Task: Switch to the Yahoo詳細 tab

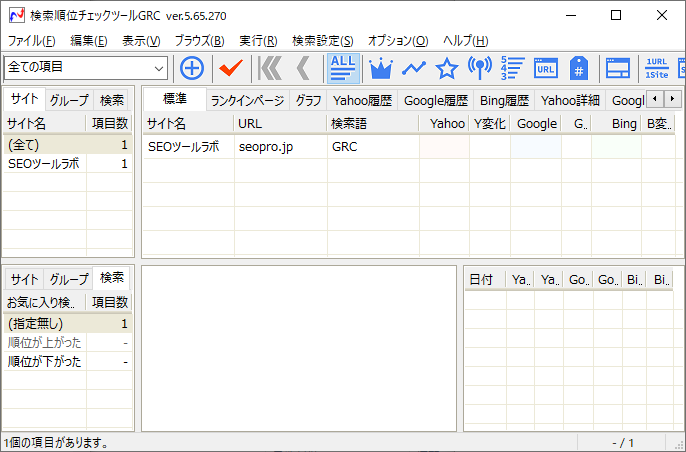Action: coord(570,101)
